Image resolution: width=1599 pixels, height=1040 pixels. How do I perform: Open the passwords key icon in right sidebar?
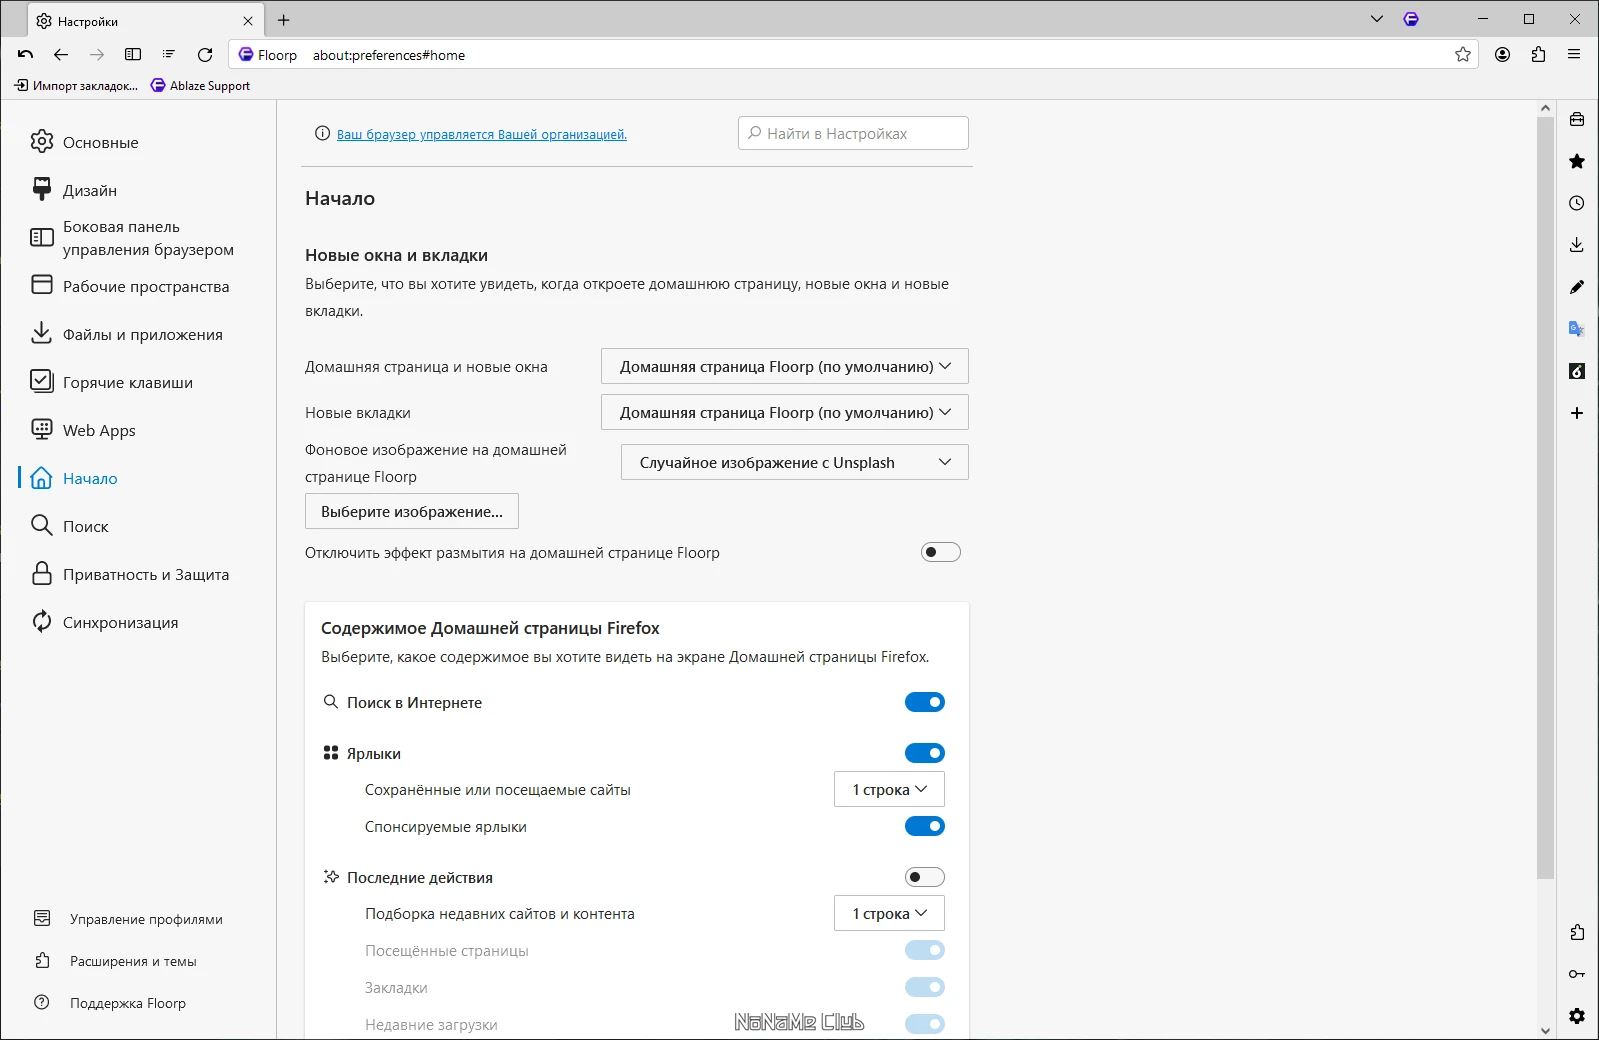(x=1577, y=974)
